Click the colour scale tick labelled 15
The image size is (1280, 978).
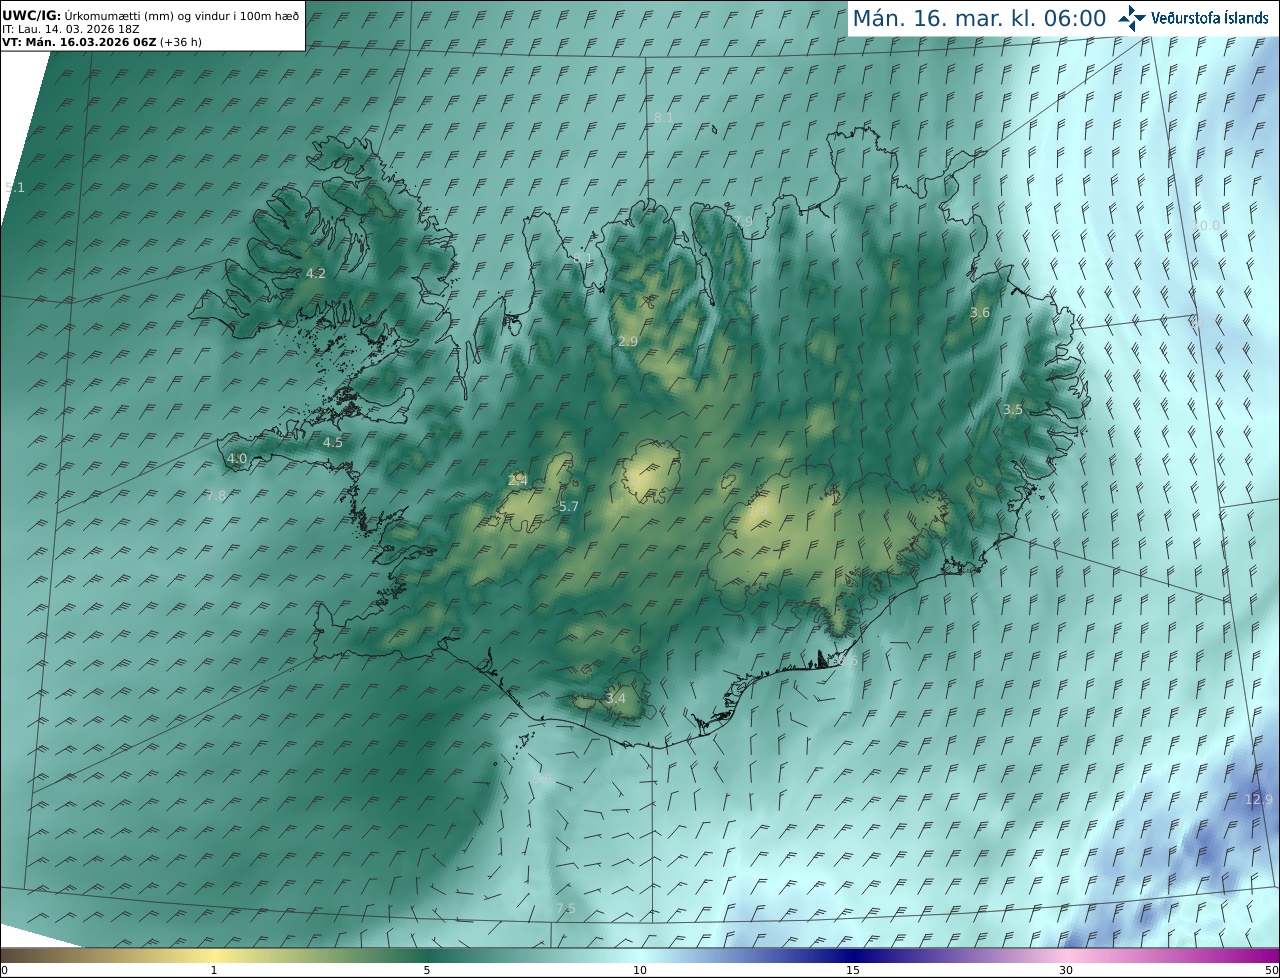point(853,970)
